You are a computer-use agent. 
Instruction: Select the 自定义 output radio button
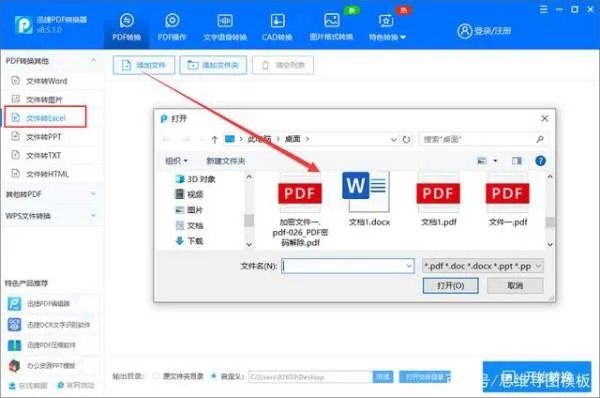[214, 376]
